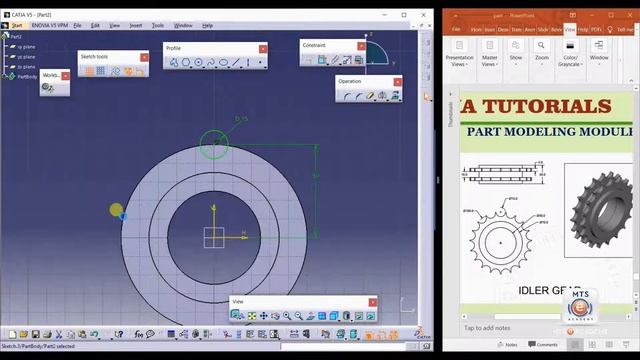Click the Notes button in PowerPoint
Viewport: 640px width, 360px height.
[x=507, y=344]
